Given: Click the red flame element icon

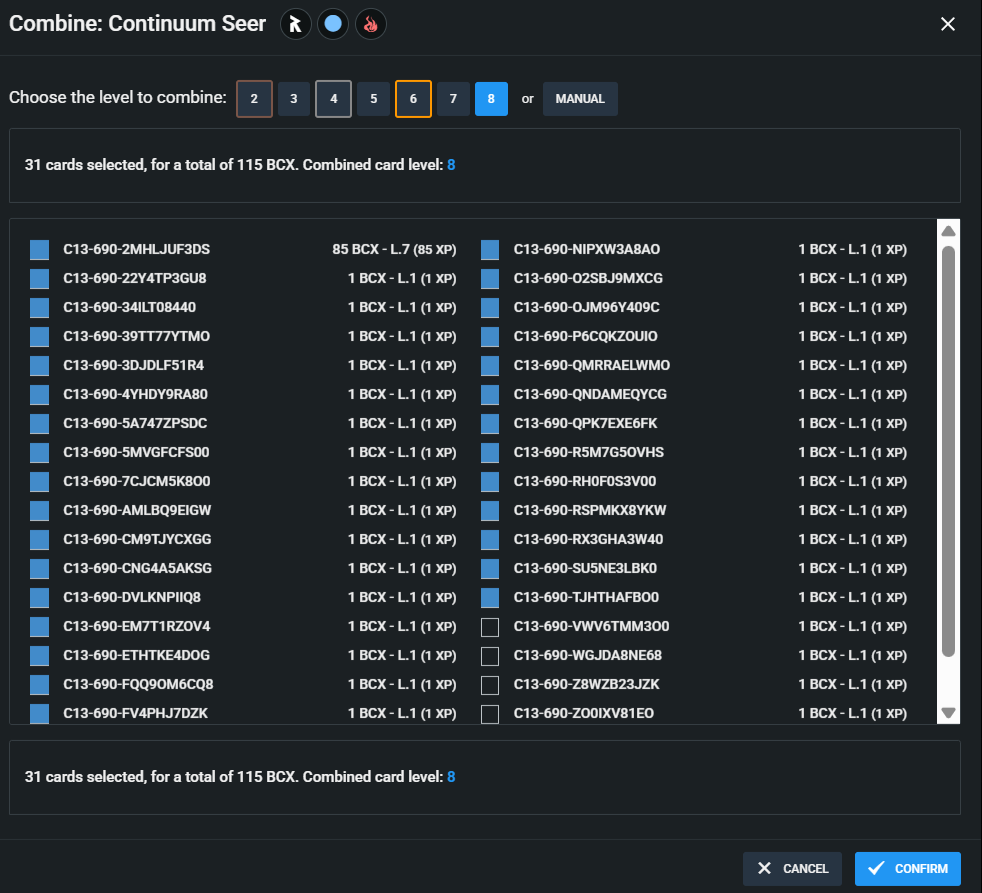Looking at the screenshot, I should coord(371,24).
